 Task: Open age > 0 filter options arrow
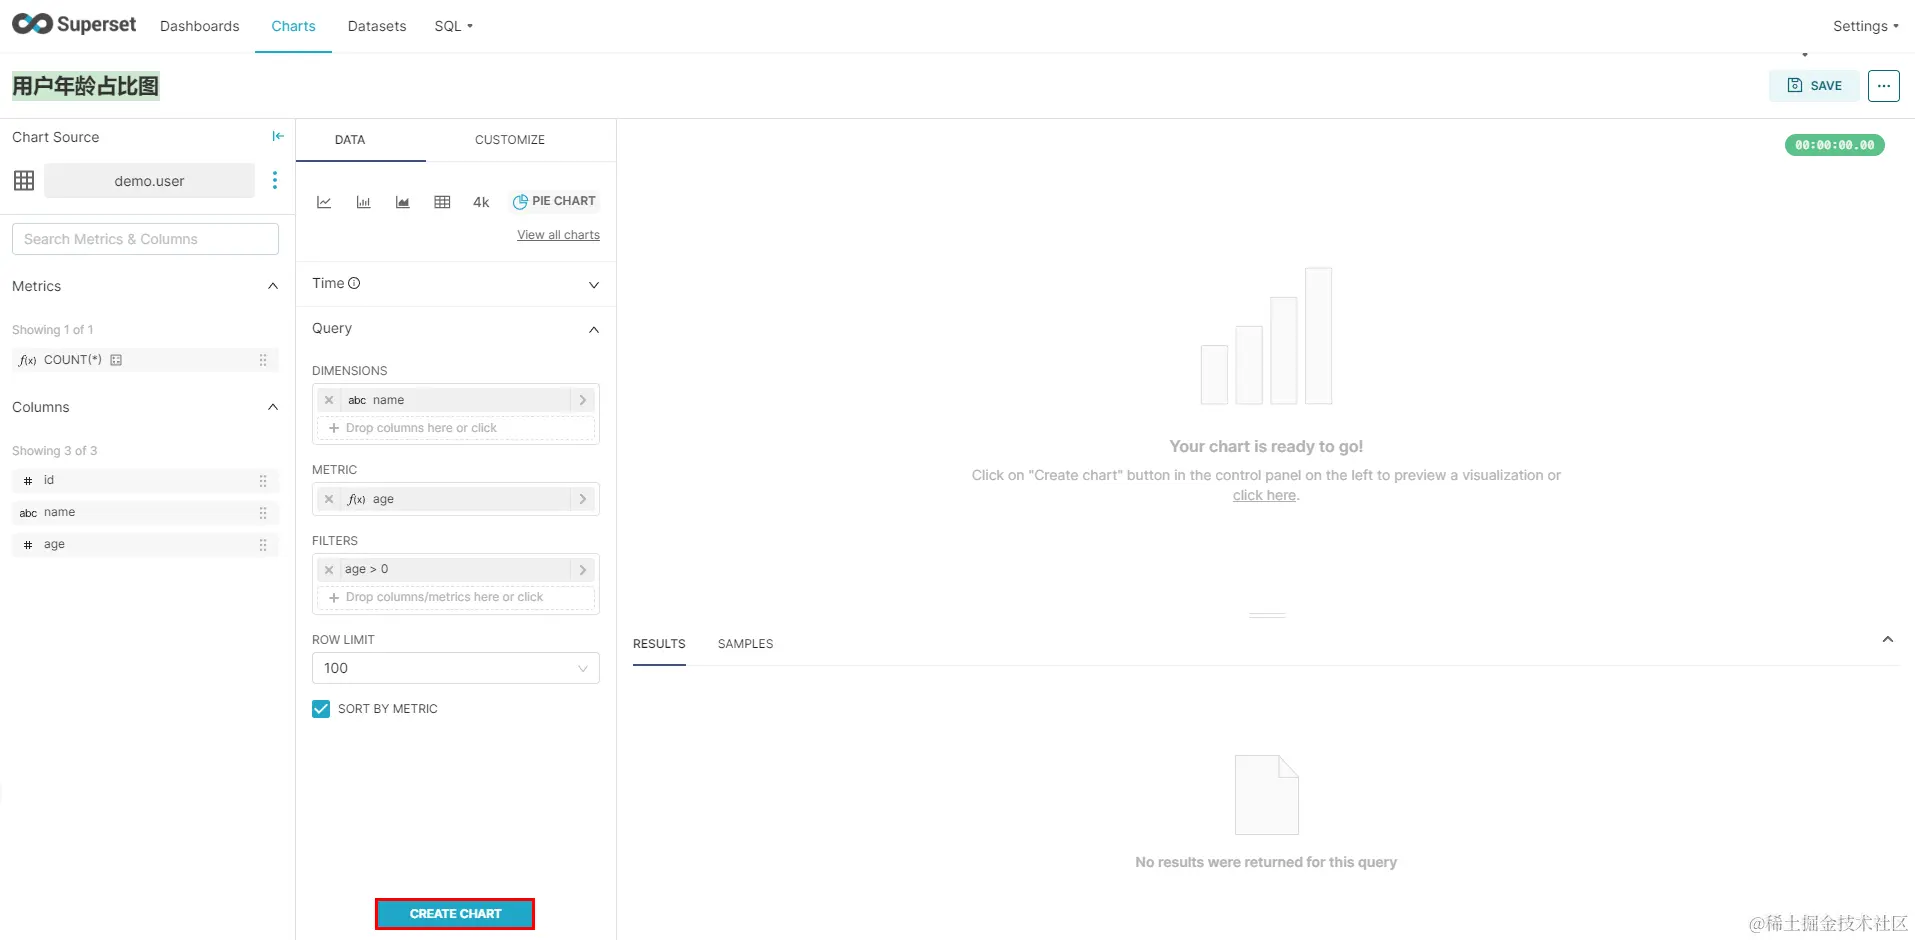click(x=583, y=570)
